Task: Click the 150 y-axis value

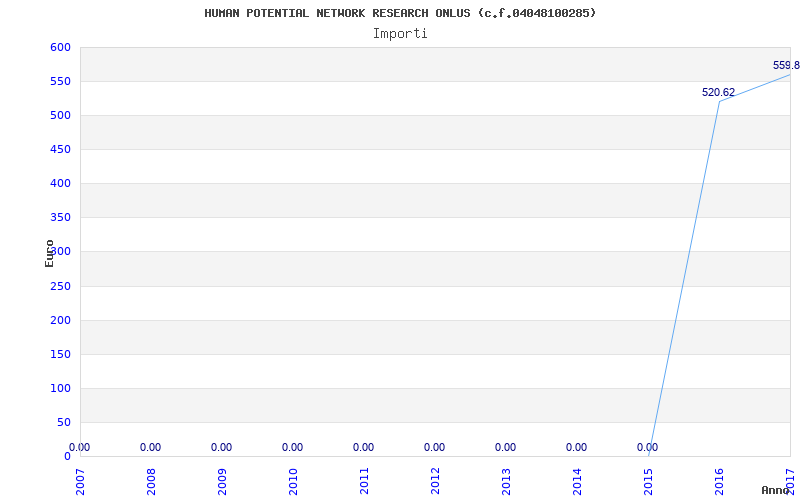Action: [x=60, y=355]
